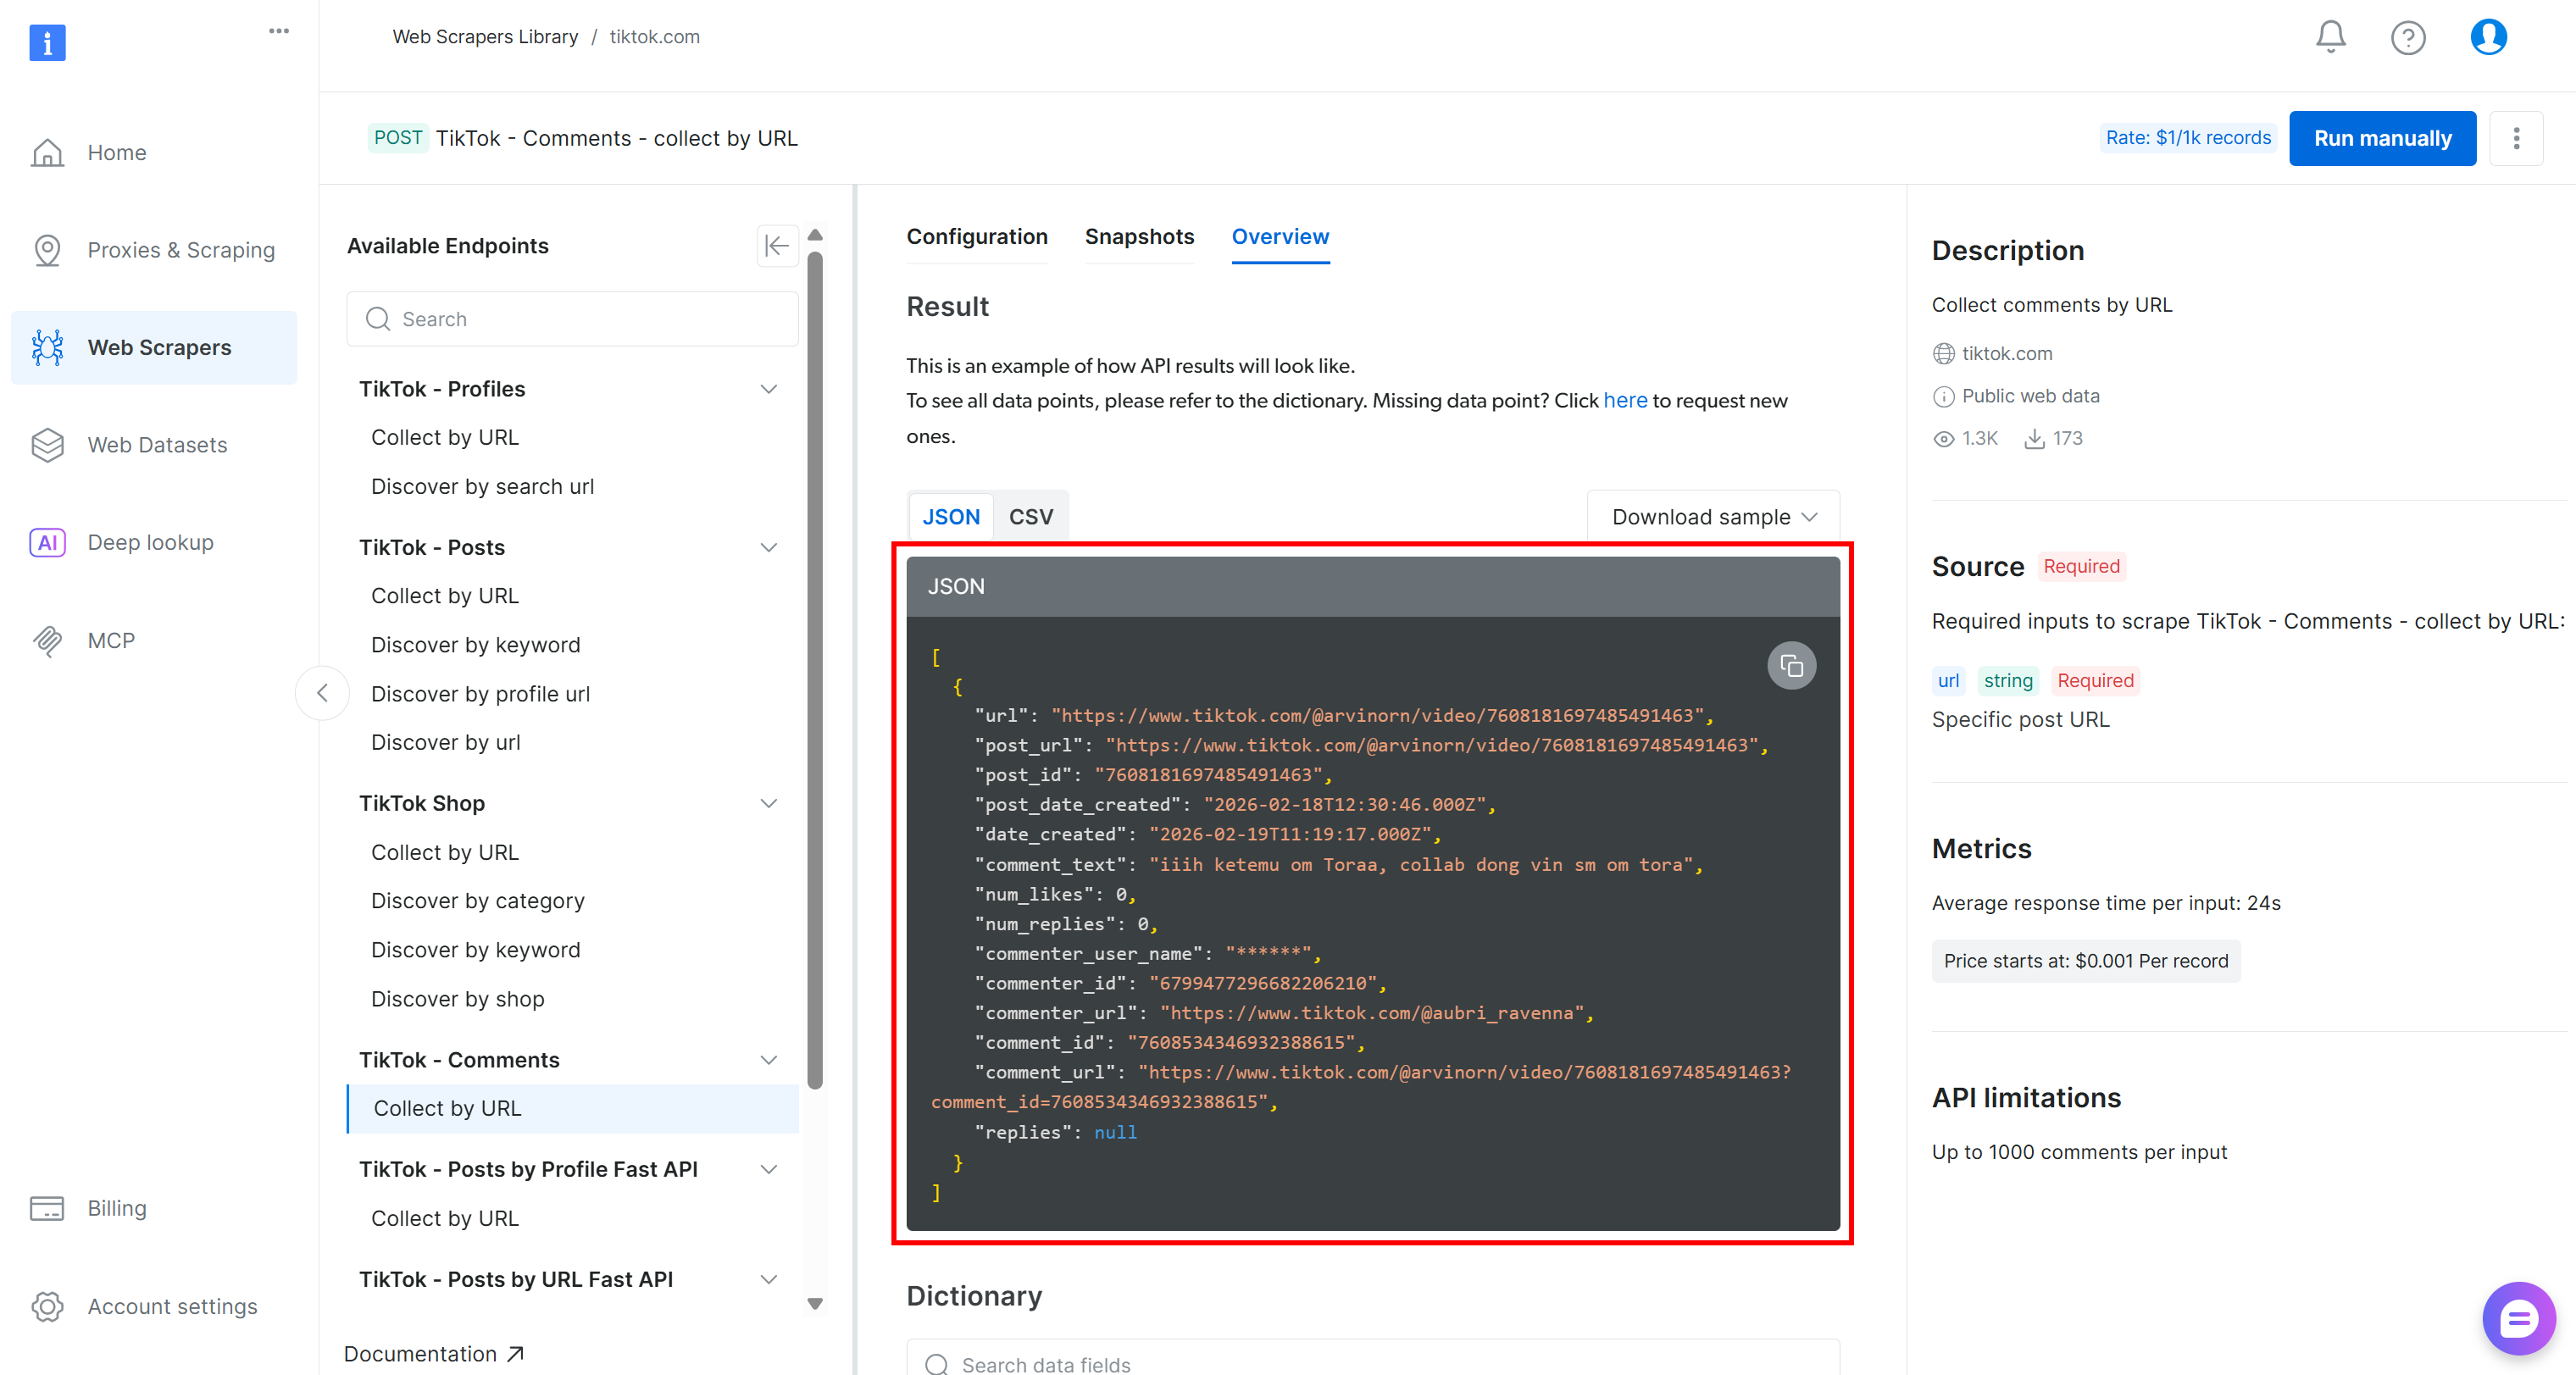
Task: Click the user avatar
Action: (2488, 37)
